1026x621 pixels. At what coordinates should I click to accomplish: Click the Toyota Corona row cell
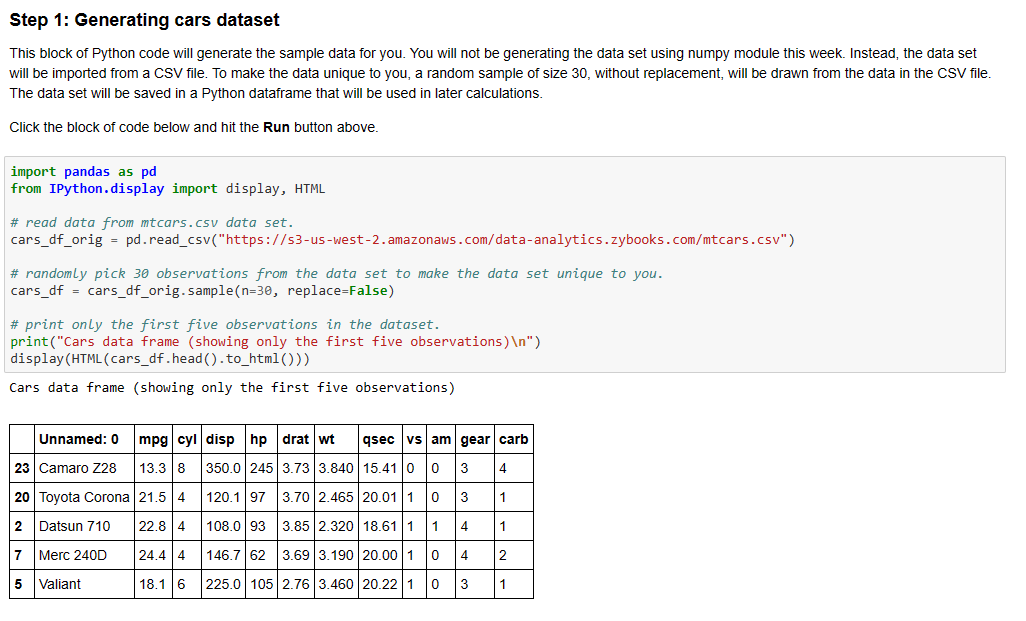[x=84, y=497]
